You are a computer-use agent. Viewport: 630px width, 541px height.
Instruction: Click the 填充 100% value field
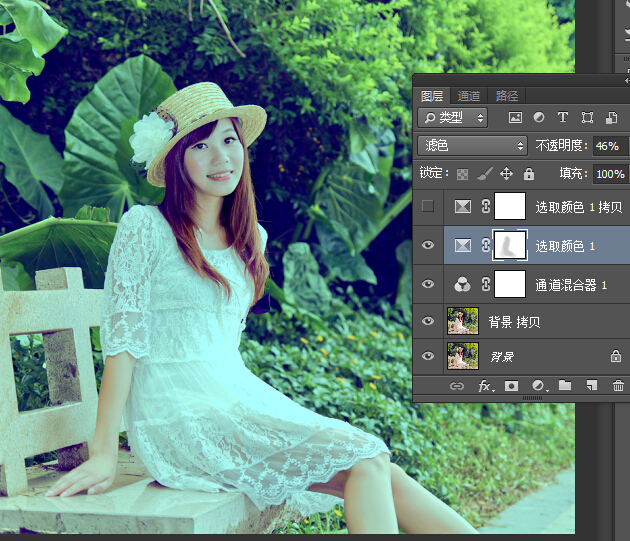609,174
